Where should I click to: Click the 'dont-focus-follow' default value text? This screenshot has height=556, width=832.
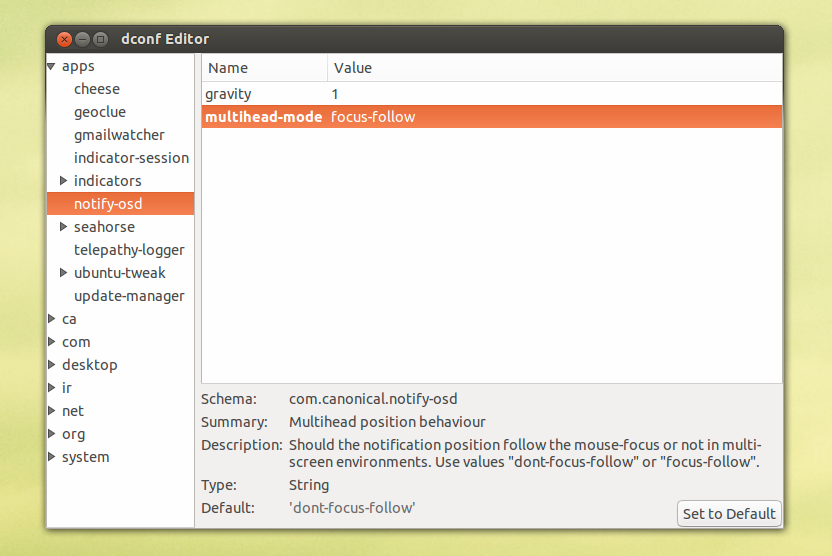[352, 508]
